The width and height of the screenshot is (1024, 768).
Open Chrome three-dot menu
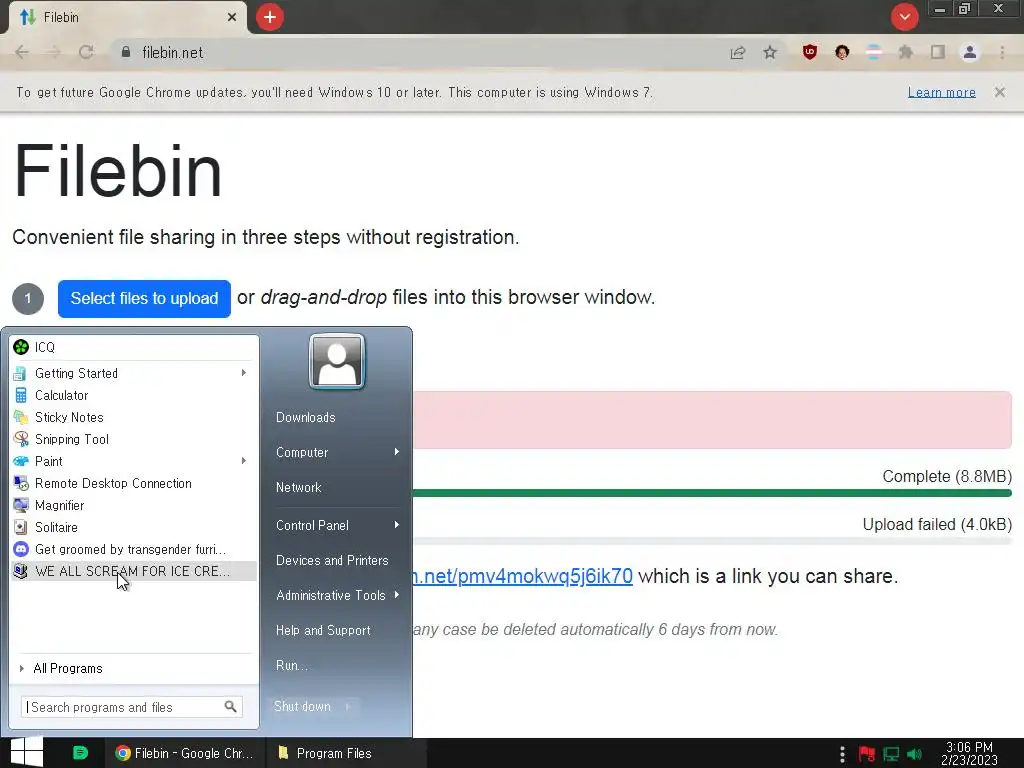1002,52
